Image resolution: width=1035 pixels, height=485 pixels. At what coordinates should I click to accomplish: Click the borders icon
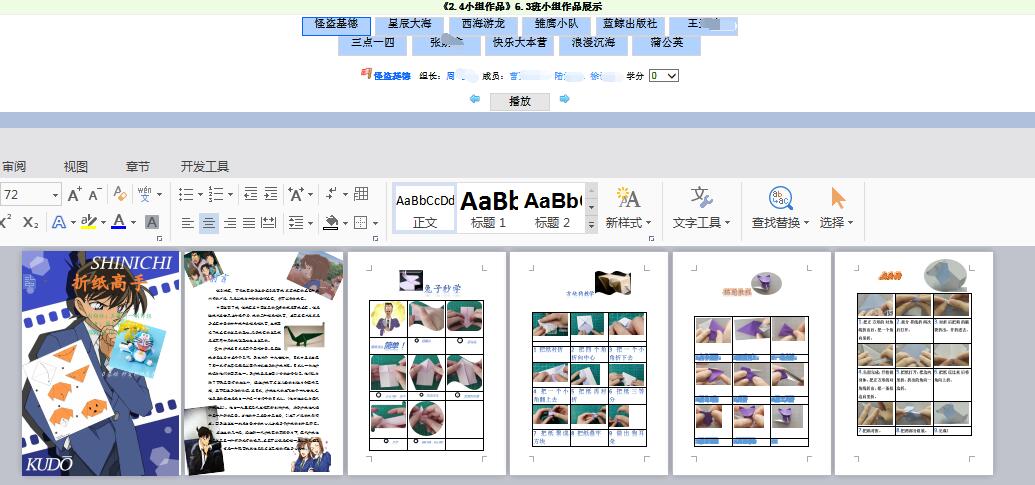(360, 222)
